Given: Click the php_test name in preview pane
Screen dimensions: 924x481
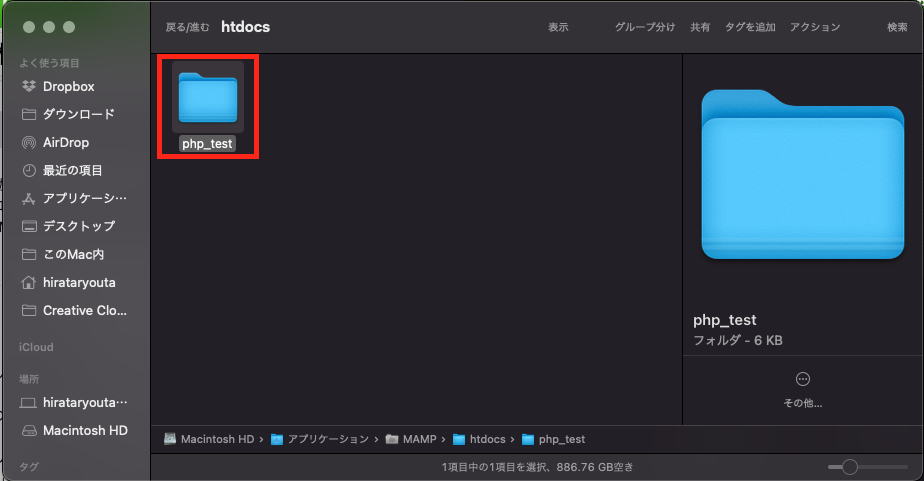Looking at the screenshot, I should click(x=725, y=320).
